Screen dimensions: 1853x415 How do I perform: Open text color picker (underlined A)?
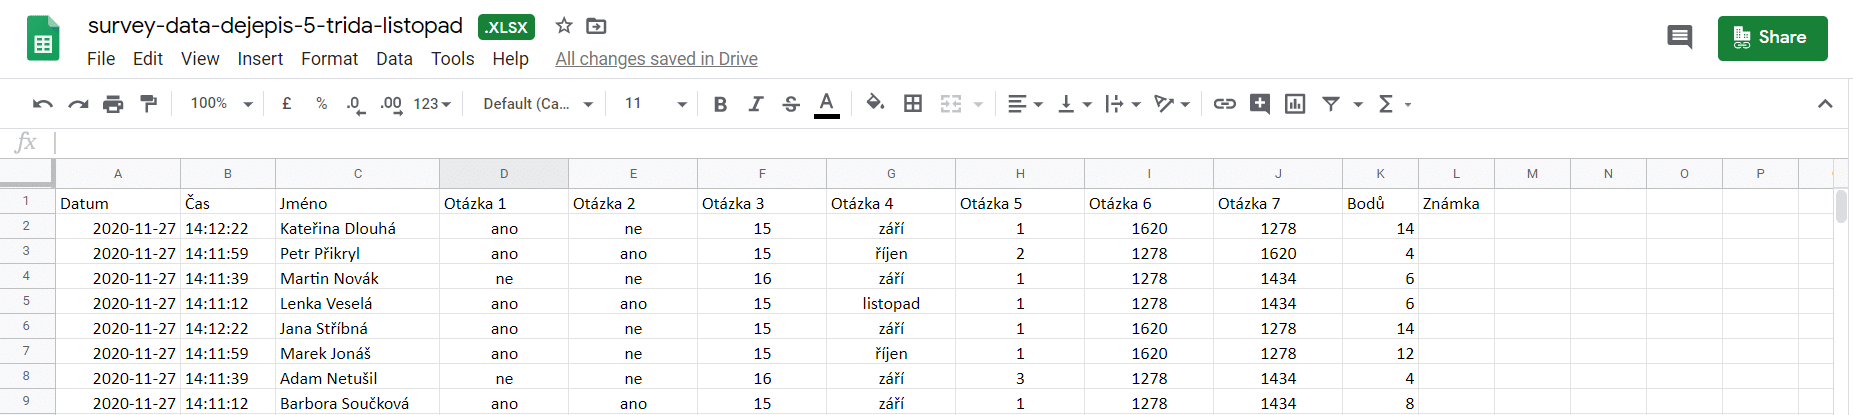point(826,104)
